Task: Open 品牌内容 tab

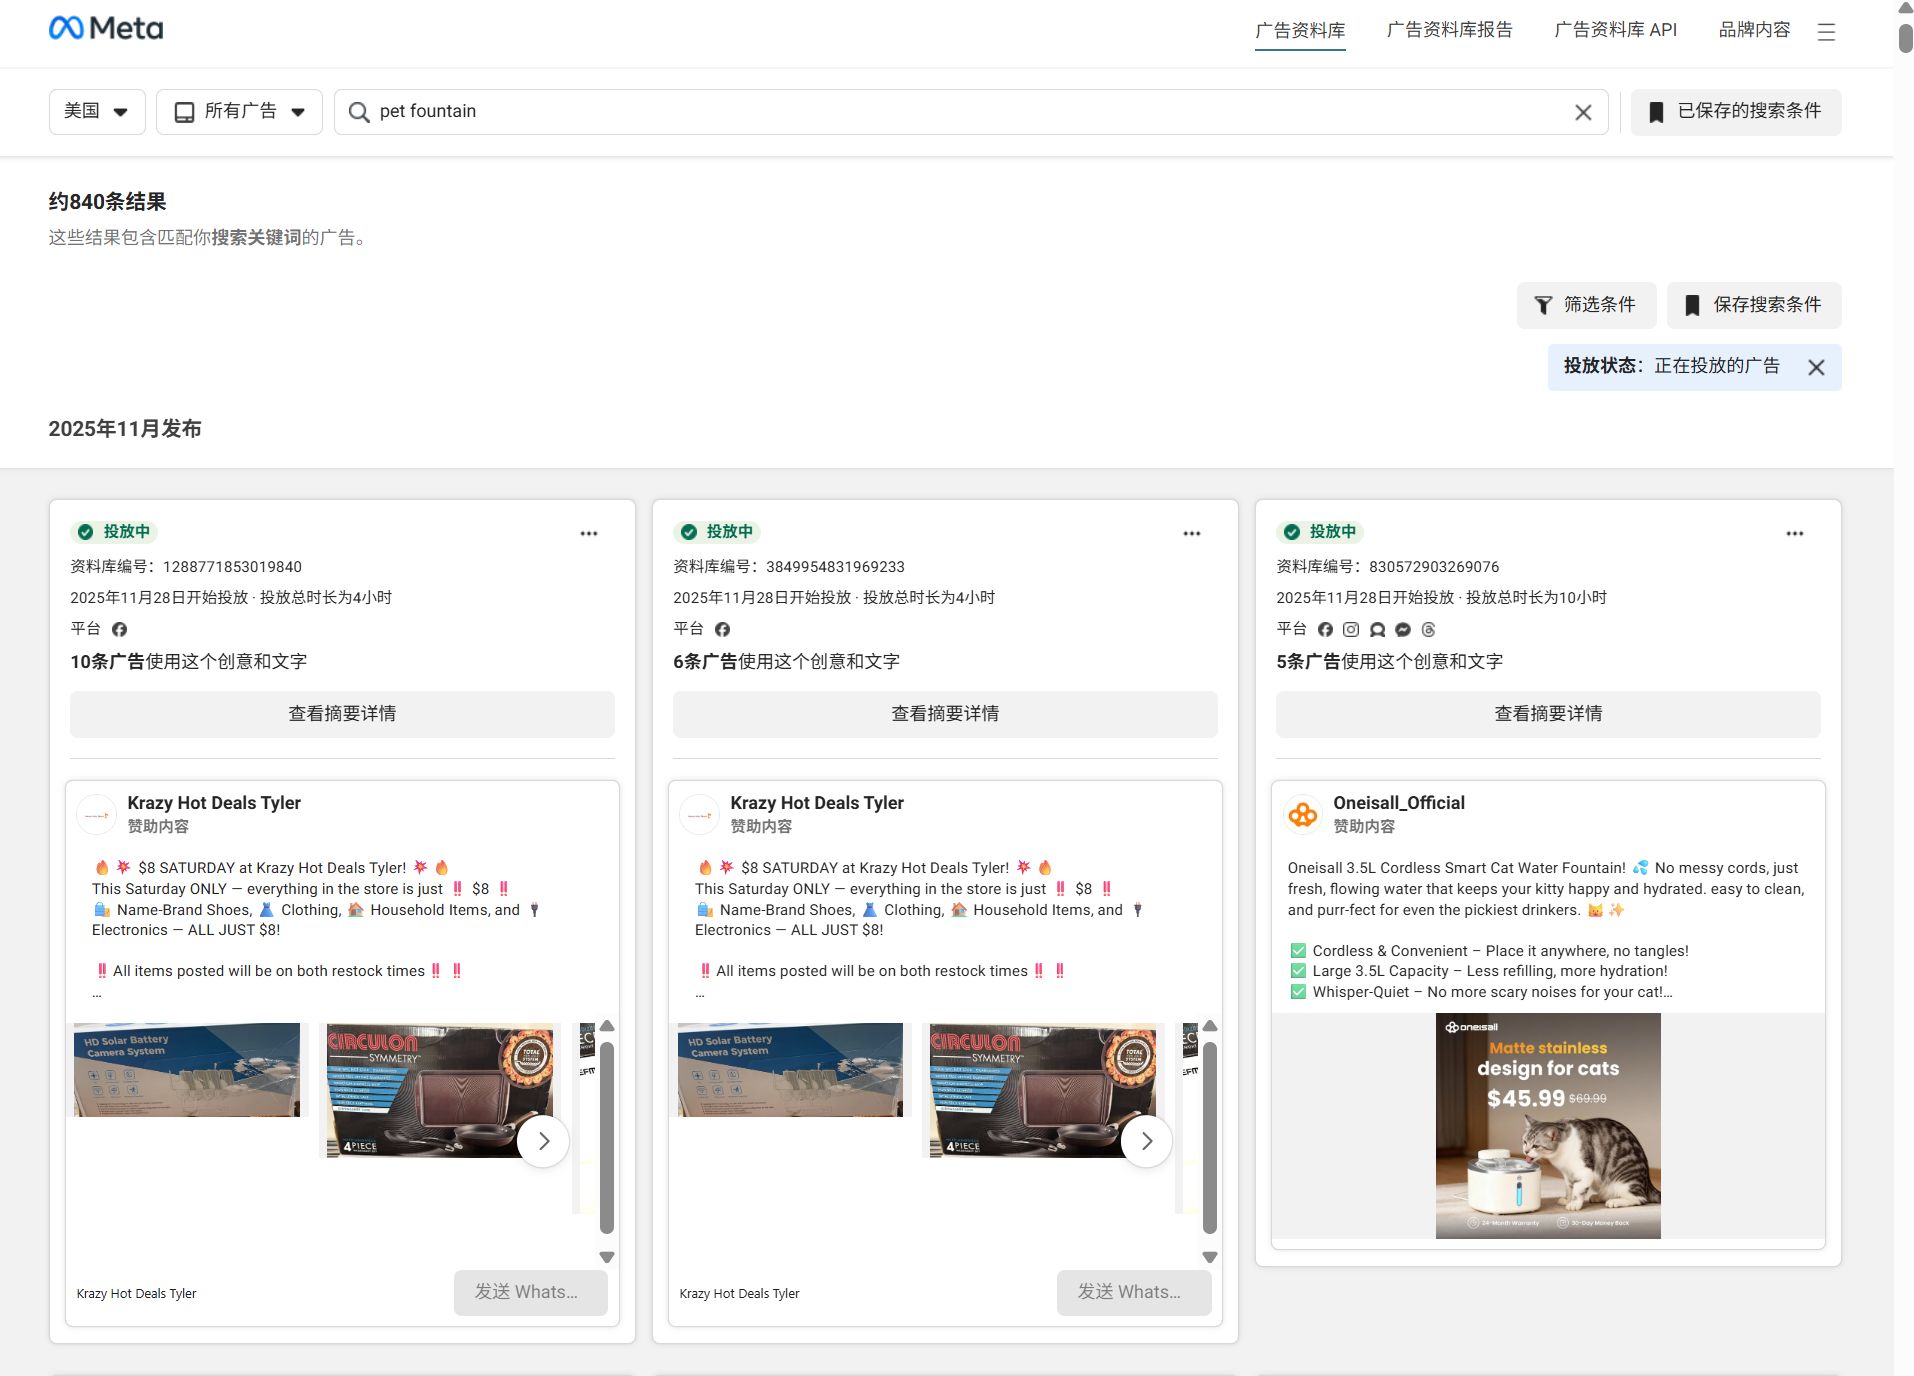Action: click(x=1754, y=30)
